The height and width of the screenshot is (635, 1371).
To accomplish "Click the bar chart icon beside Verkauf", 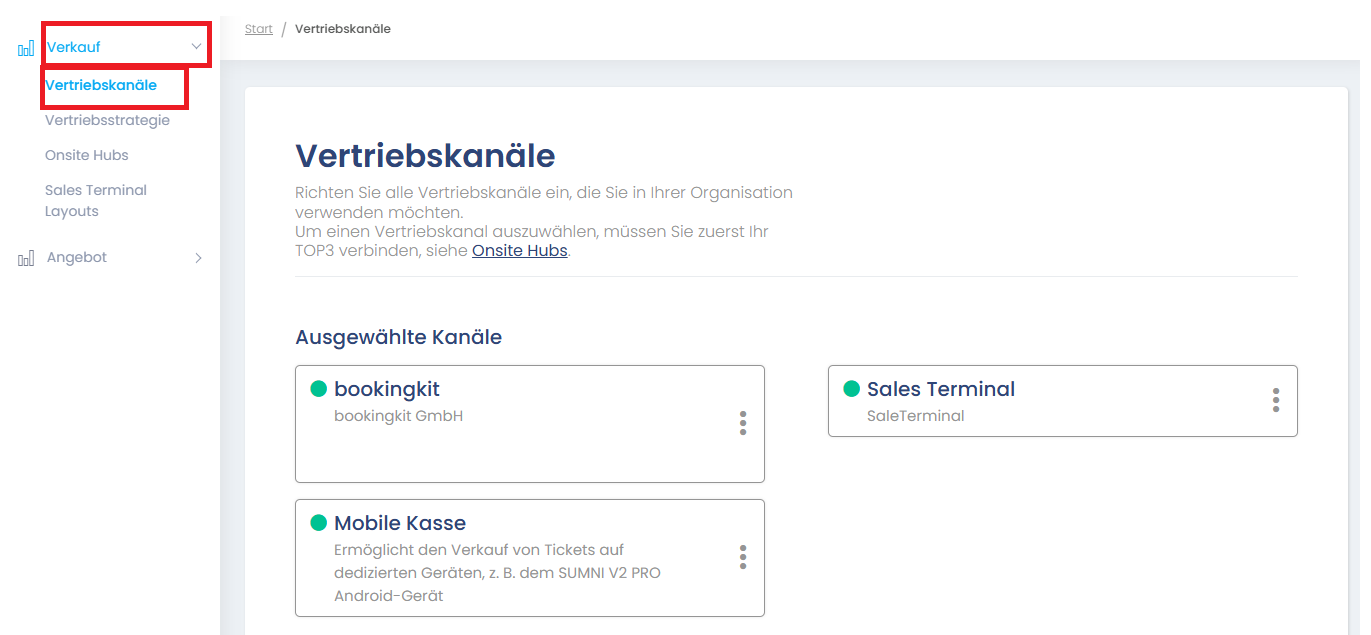I will click(26, 48).
